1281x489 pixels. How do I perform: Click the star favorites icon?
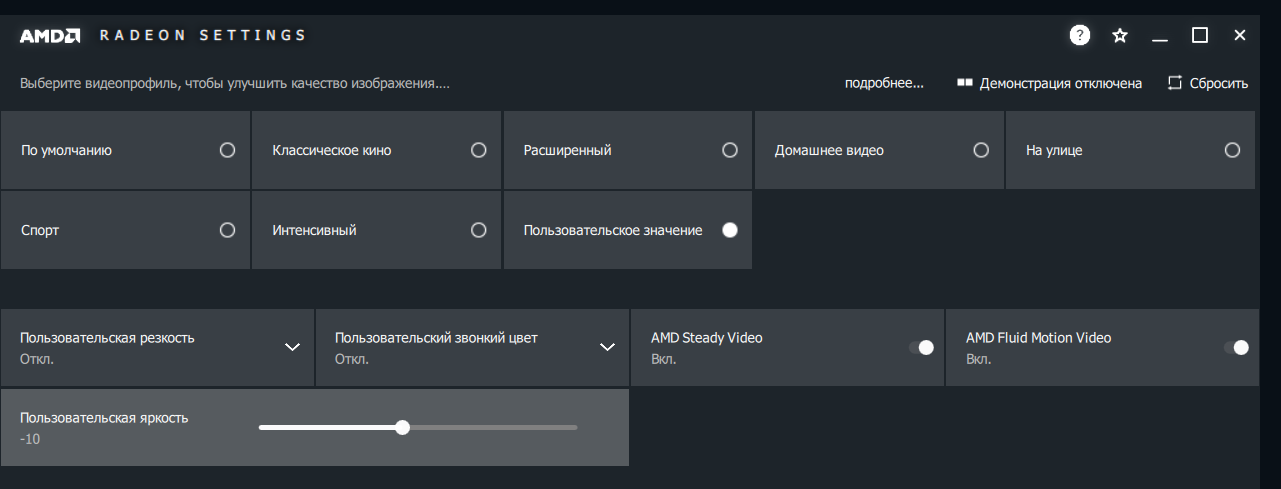click(1120, 36)
